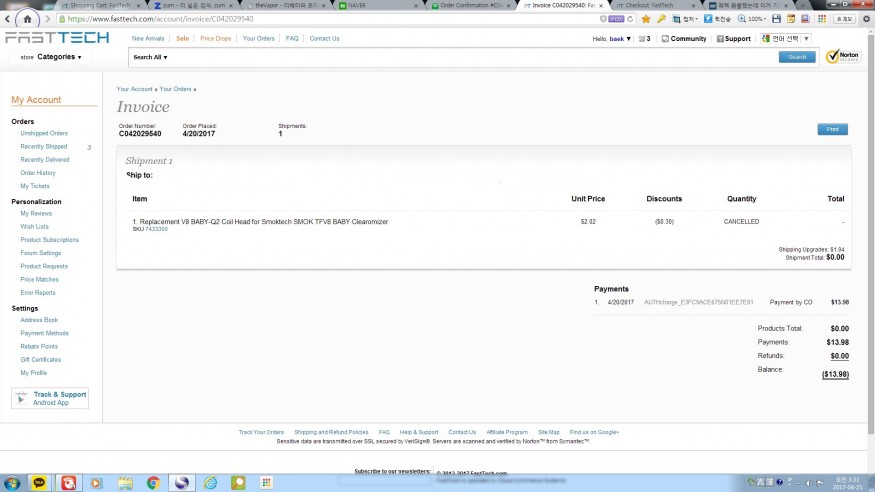The width and height of the screenshot is (875, 492).
Task: Open Unshipped Orders in sidebar
Action: [44, 133]
